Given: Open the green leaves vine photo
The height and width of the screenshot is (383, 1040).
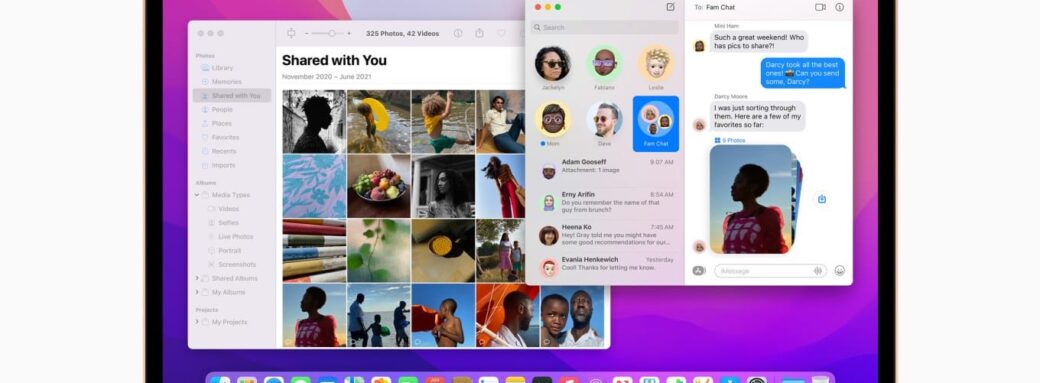Looking at the screenshot, I should [378, 251].
